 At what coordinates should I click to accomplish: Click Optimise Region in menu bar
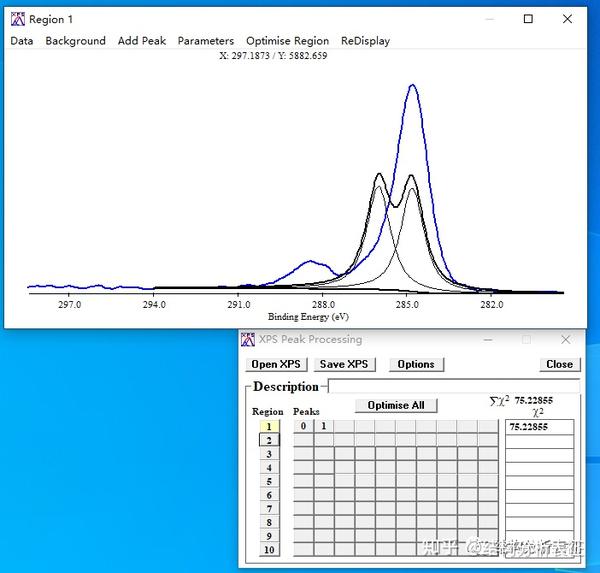(287, 41)
